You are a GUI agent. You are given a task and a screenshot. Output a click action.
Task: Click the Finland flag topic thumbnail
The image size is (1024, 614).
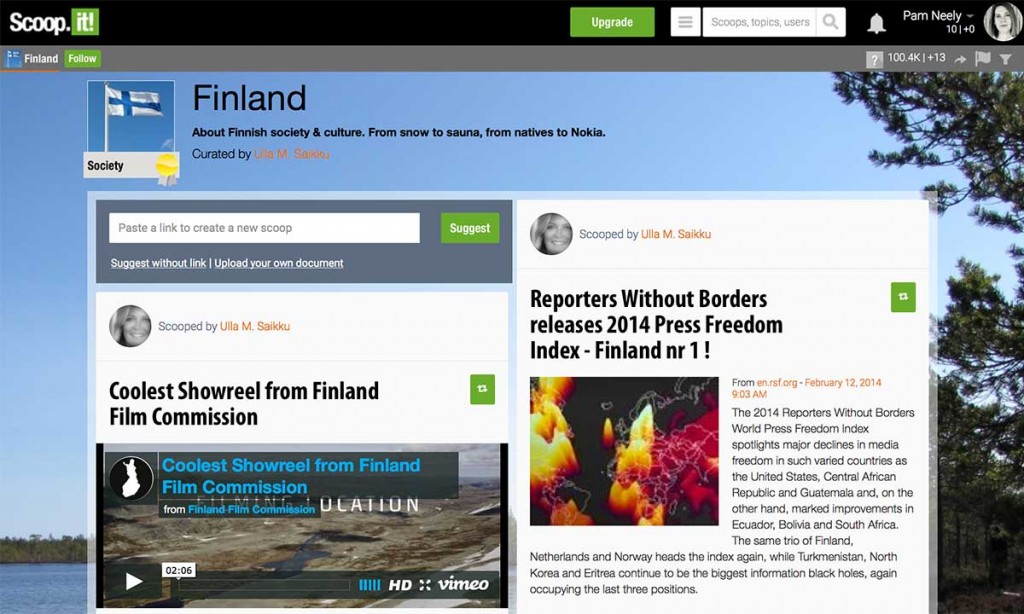point(131,117)
